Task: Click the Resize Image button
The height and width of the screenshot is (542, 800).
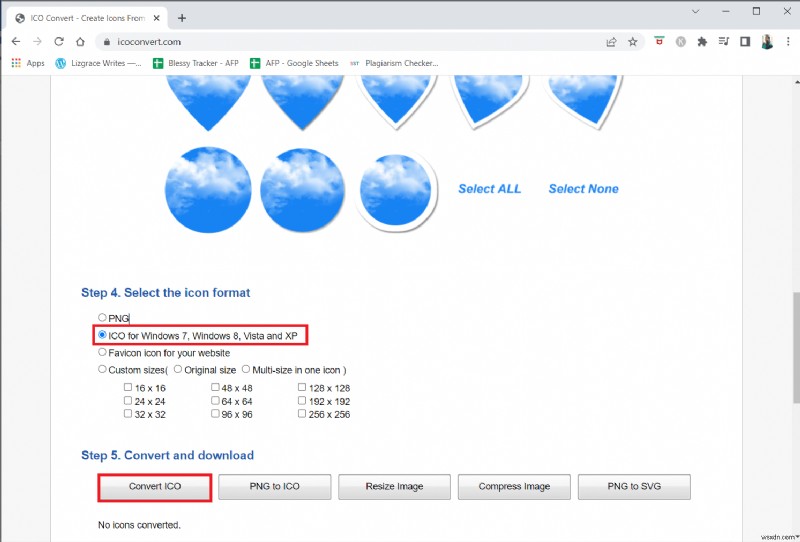Action: (394, 487)
